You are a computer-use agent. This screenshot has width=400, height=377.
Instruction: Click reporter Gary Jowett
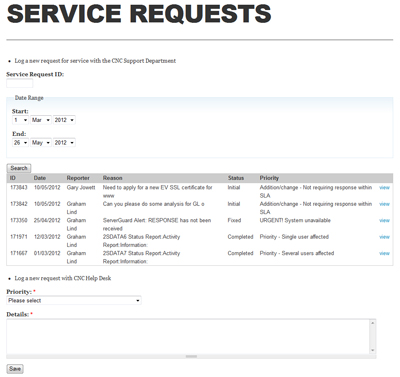81,188
